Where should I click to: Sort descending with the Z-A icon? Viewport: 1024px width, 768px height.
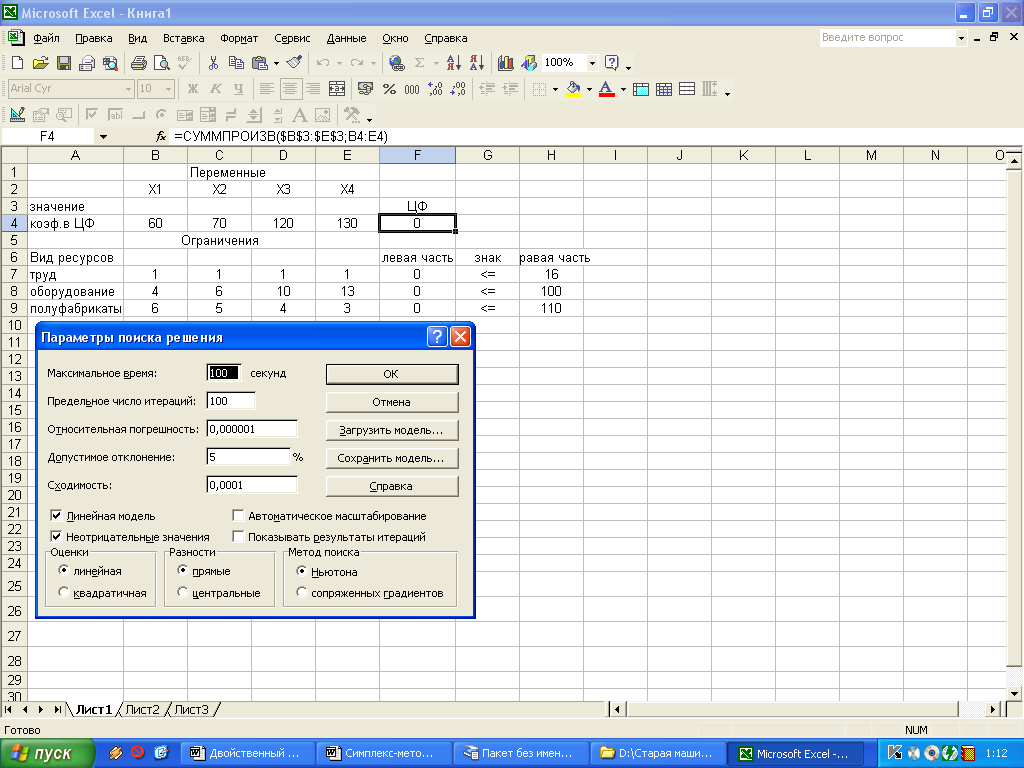click(x=477, y=63)
